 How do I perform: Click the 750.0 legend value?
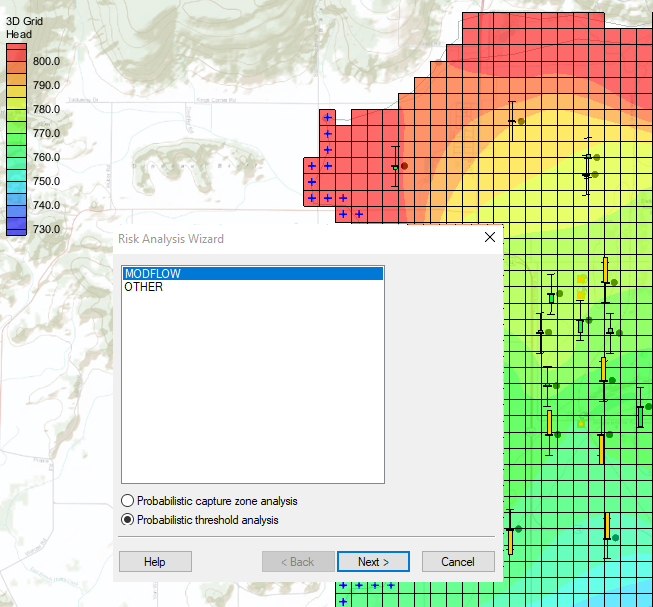[46, 182]
